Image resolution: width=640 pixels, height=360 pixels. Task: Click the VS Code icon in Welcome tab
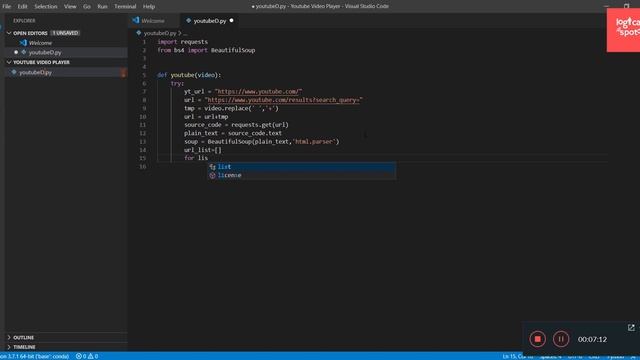[x=136, y=20]
